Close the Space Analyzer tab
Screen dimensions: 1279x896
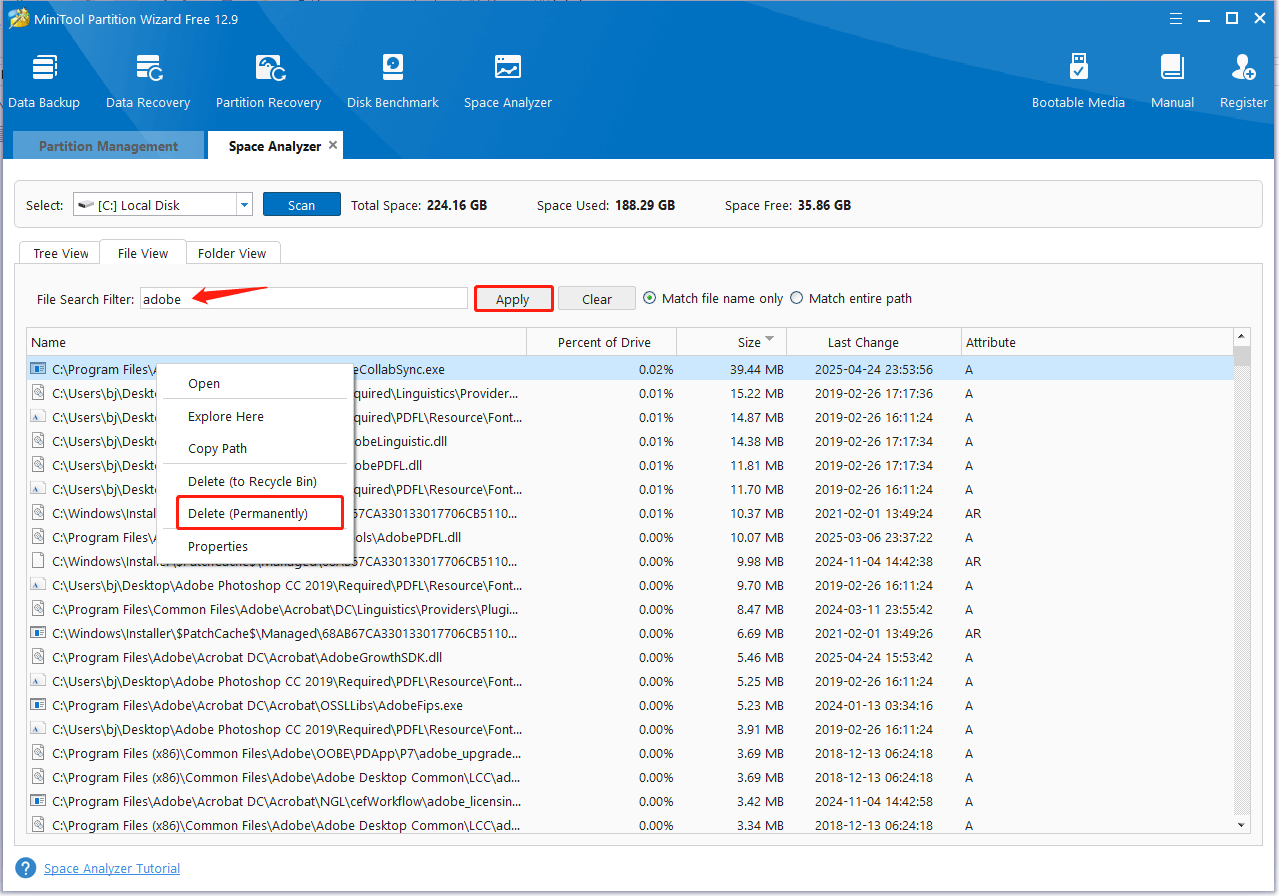click(333, 145)
